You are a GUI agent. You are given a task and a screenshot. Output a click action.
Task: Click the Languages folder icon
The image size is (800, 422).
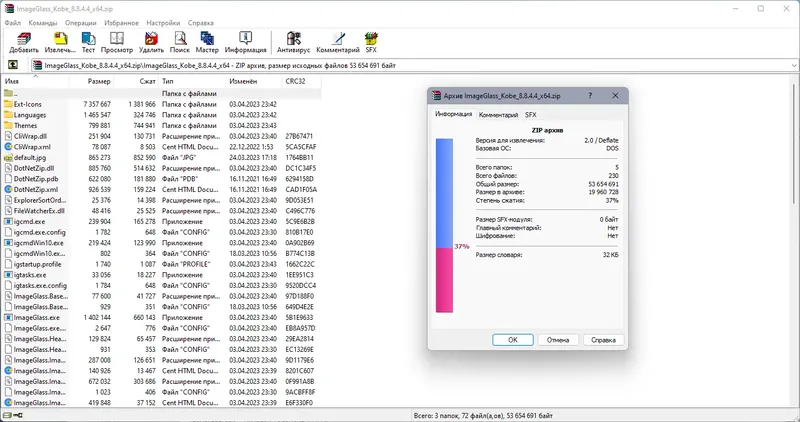tap(8, 115)
